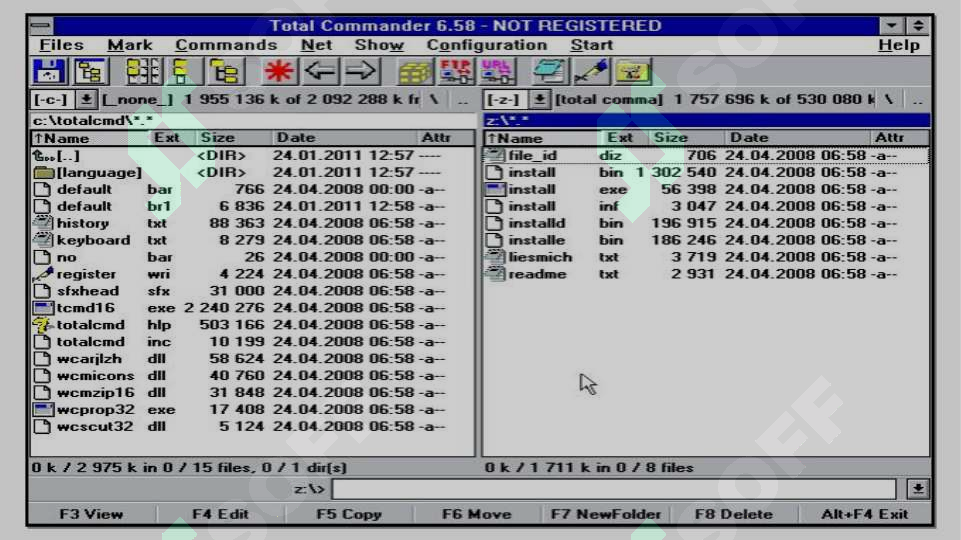Open the Start menu item

tap(591, 45)
